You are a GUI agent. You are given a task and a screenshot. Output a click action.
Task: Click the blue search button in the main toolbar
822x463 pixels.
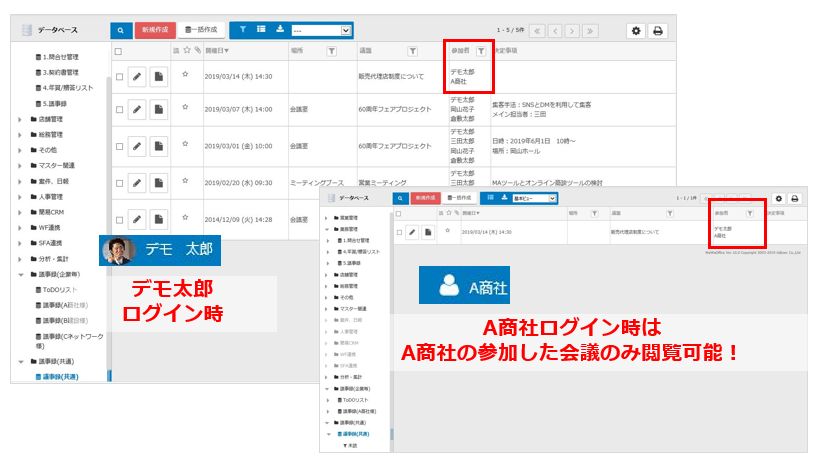(120, 31)
